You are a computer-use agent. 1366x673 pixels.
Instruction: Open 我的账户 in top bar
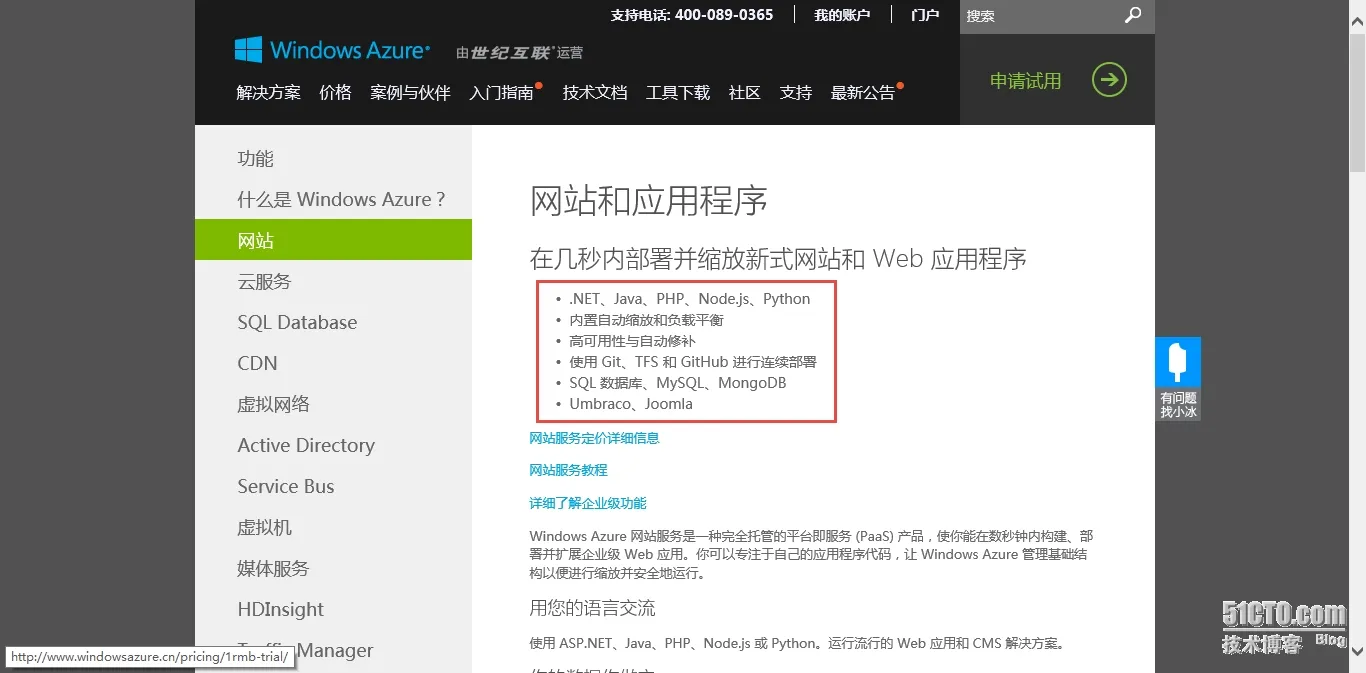click(842, 15)
